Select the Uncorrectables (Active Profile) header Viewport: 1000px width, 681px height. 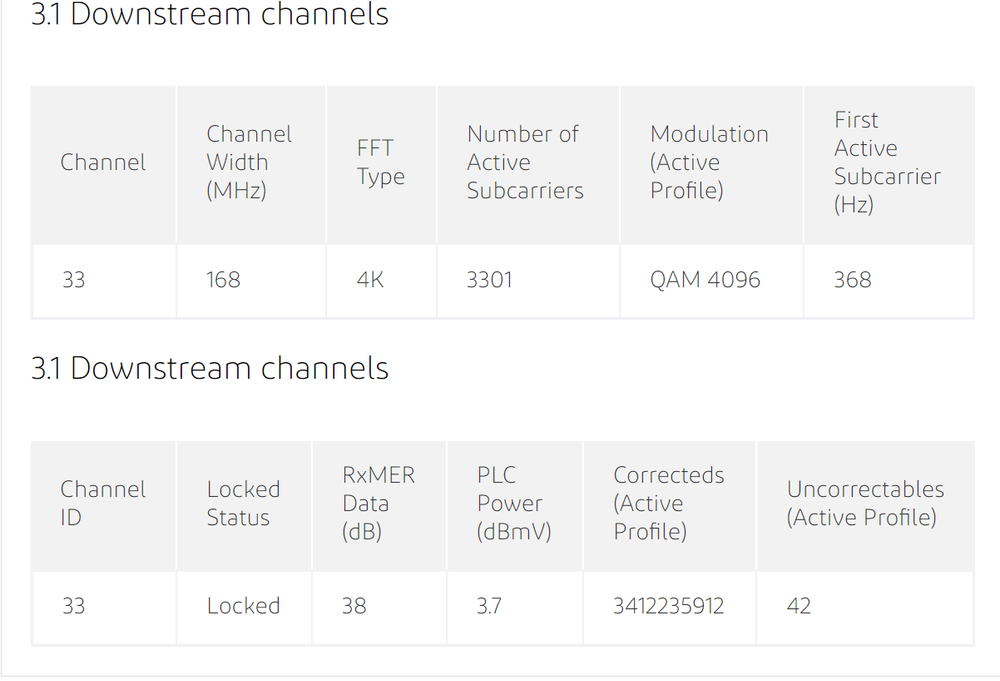pyautogui.click(x=865, y=503)
